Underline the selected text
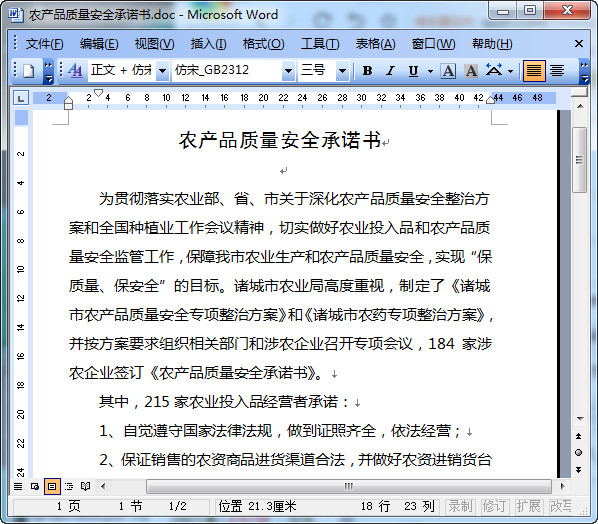Image resolution: width=598 pixels, height=524 pixels. tap(413, 71)
